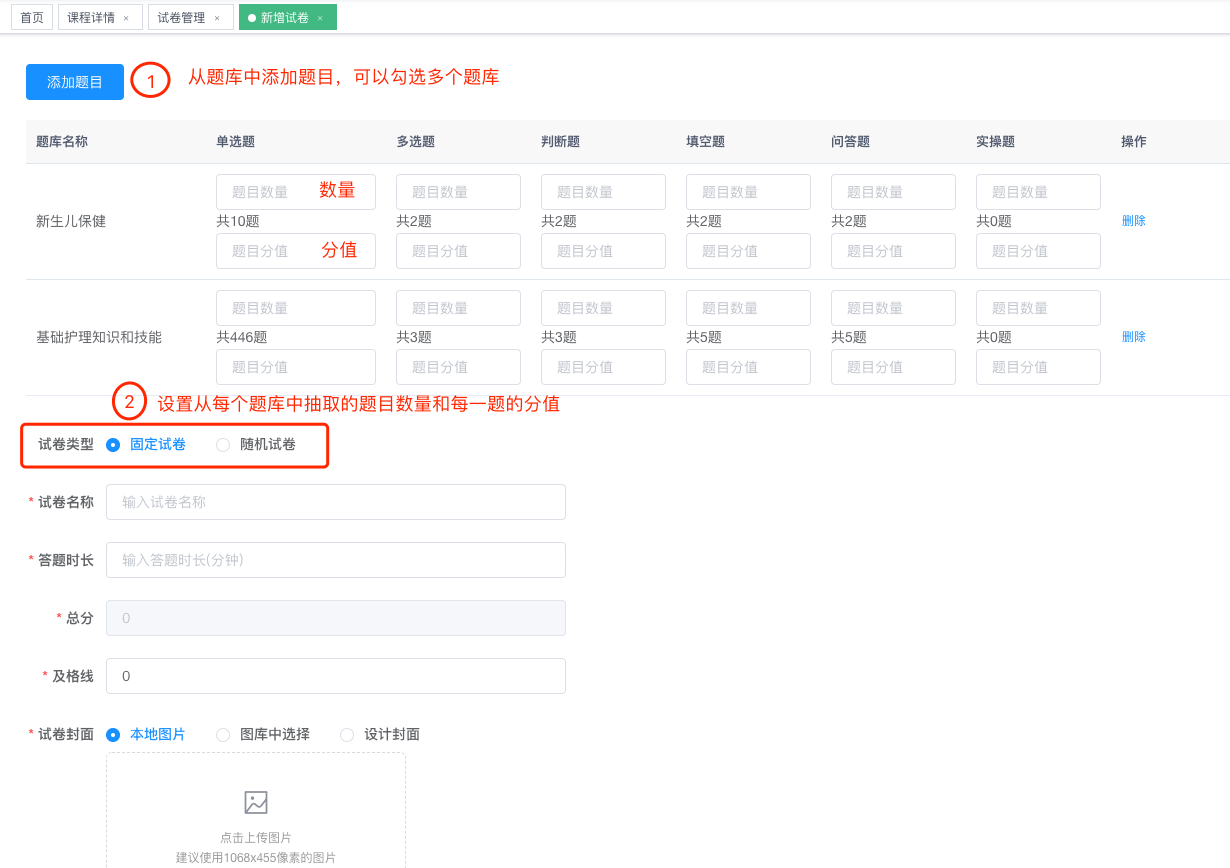The height and width of the screenshot is (868, 1230).
Task: Delete the 基础护理知识和技能 question bank row
Action: tap(1133, 337)
